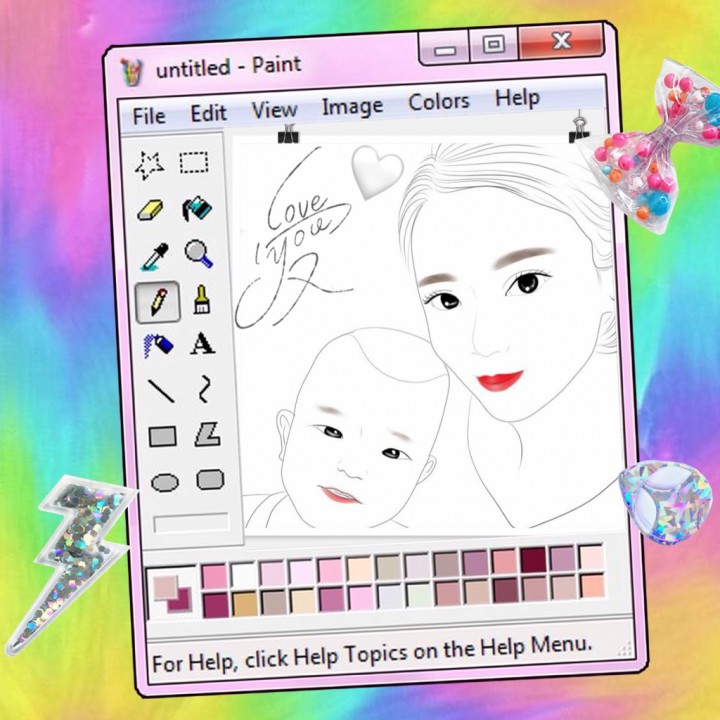
Task: Click the 'For Help, click Help Topics' status text
Action: click(x=372, y=654)
